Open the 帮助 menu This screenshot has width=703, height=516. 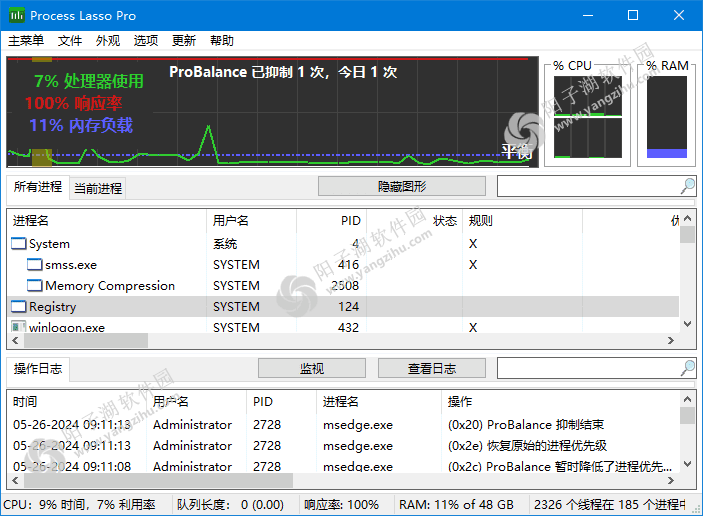pyautogui.click(x=222, y=41)
